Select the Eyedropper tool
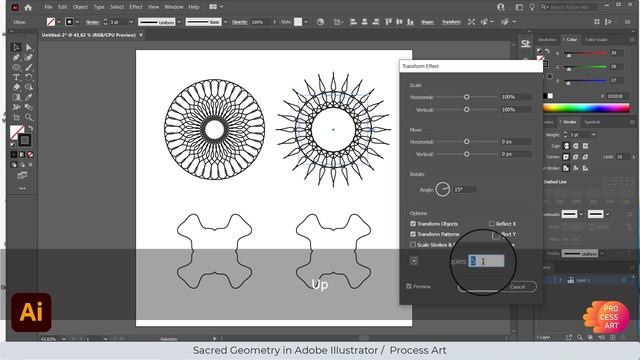This screenshot has width=640, height=360. click(29, 97)
